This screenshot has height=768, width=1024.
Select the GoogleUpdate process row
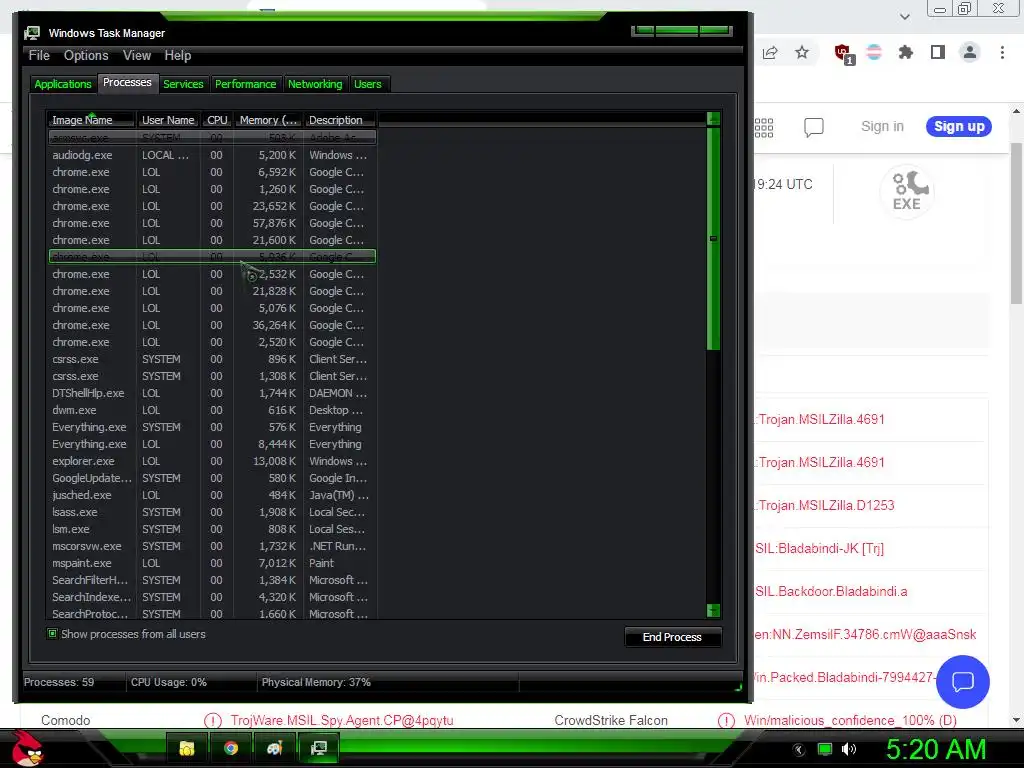212,478
